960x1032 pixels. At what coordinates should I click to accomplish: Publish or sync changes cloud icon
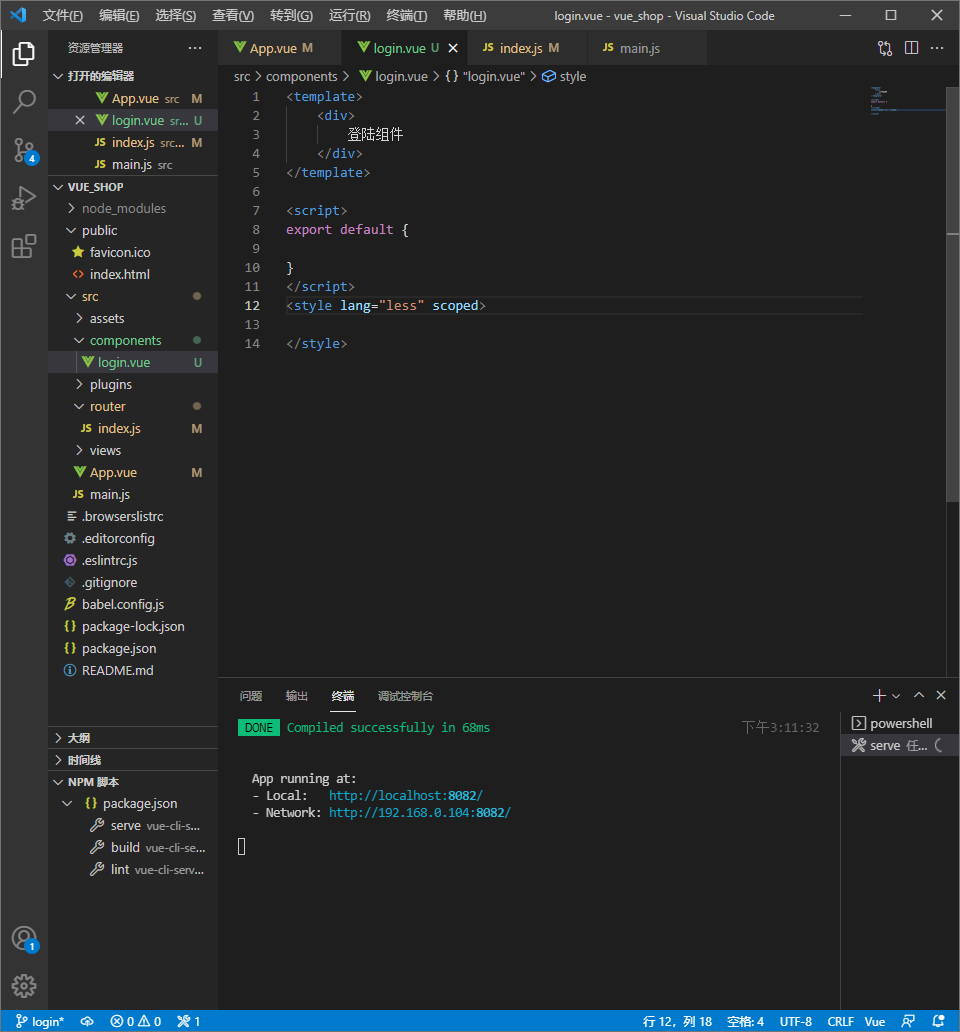click(x=87, y=1021)
